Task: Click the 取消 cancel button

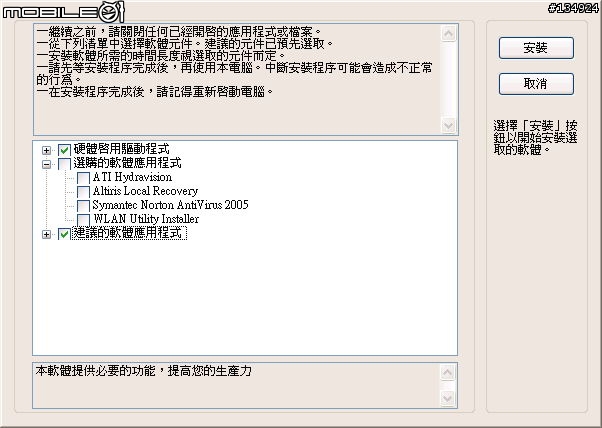Action: 536,84
